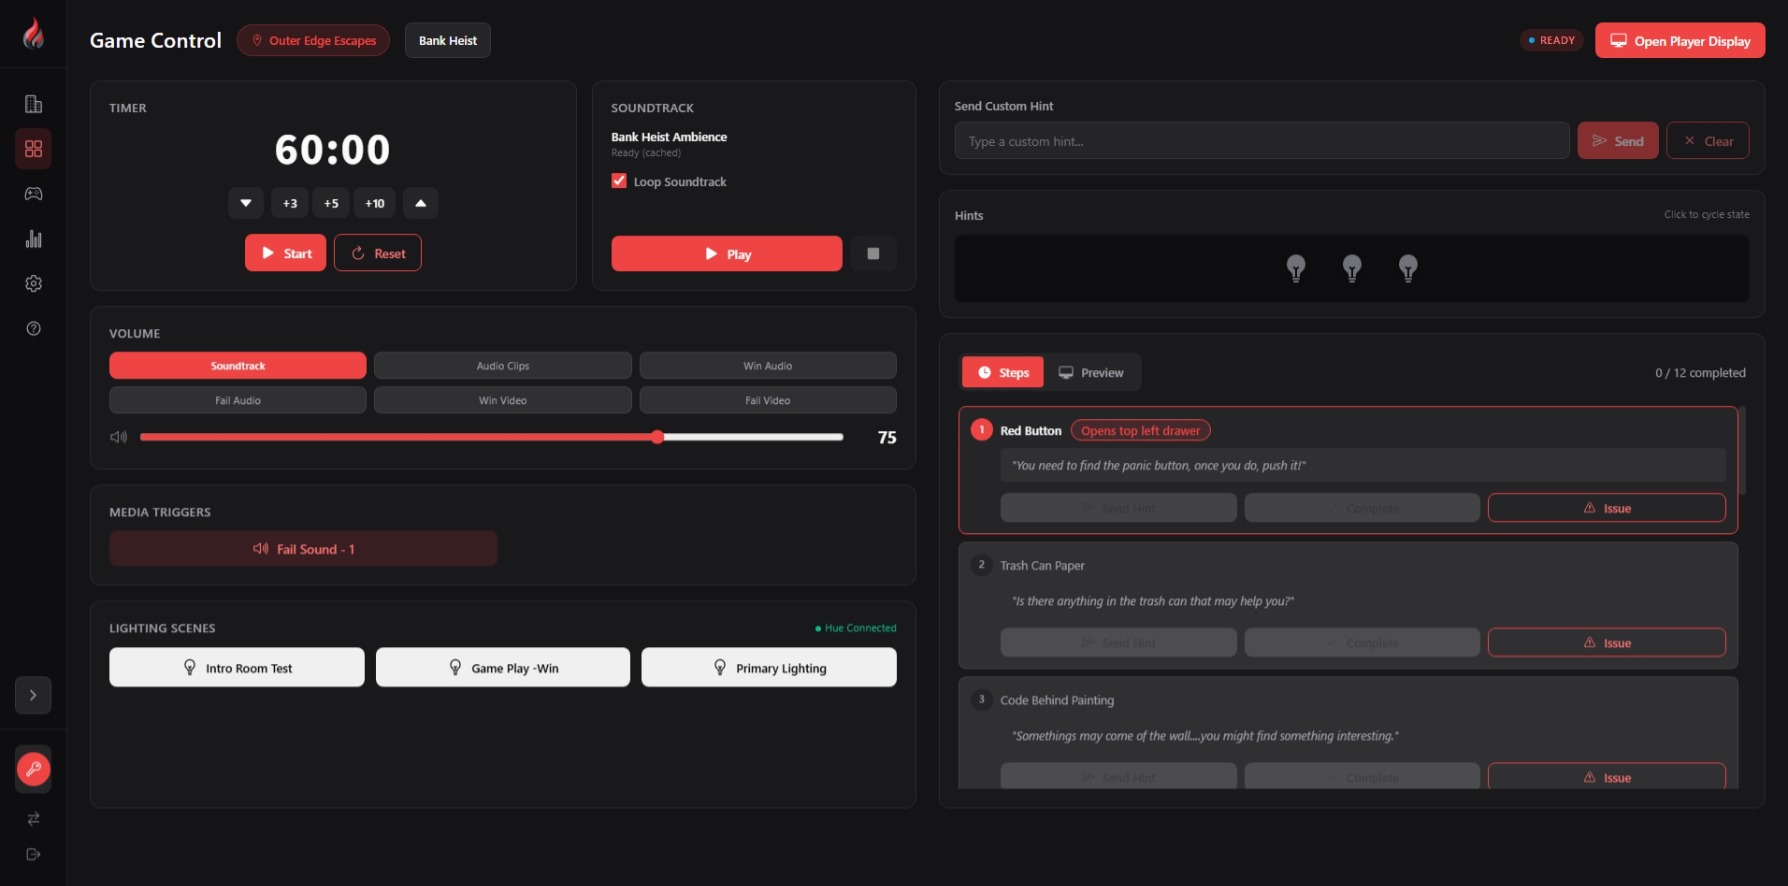1788x886 pixels.
Task: Select the dashboard grid icon in the sidebar
Action: coord(33,149)
